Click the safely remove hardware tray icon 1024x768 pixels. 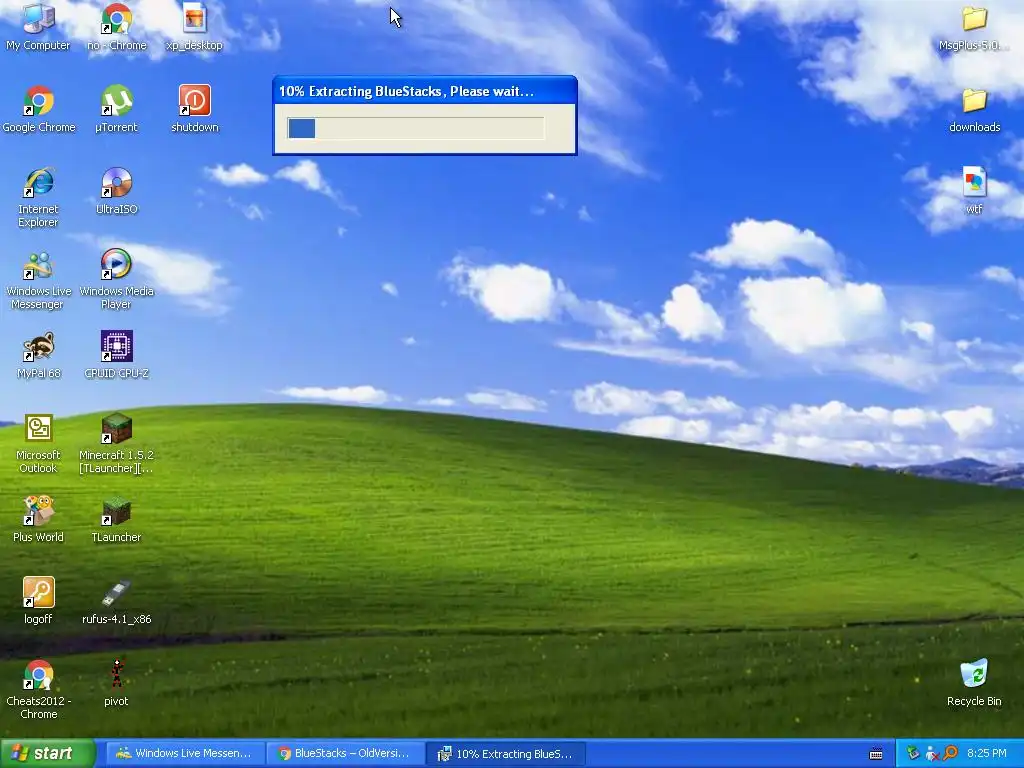click(913, 753)
